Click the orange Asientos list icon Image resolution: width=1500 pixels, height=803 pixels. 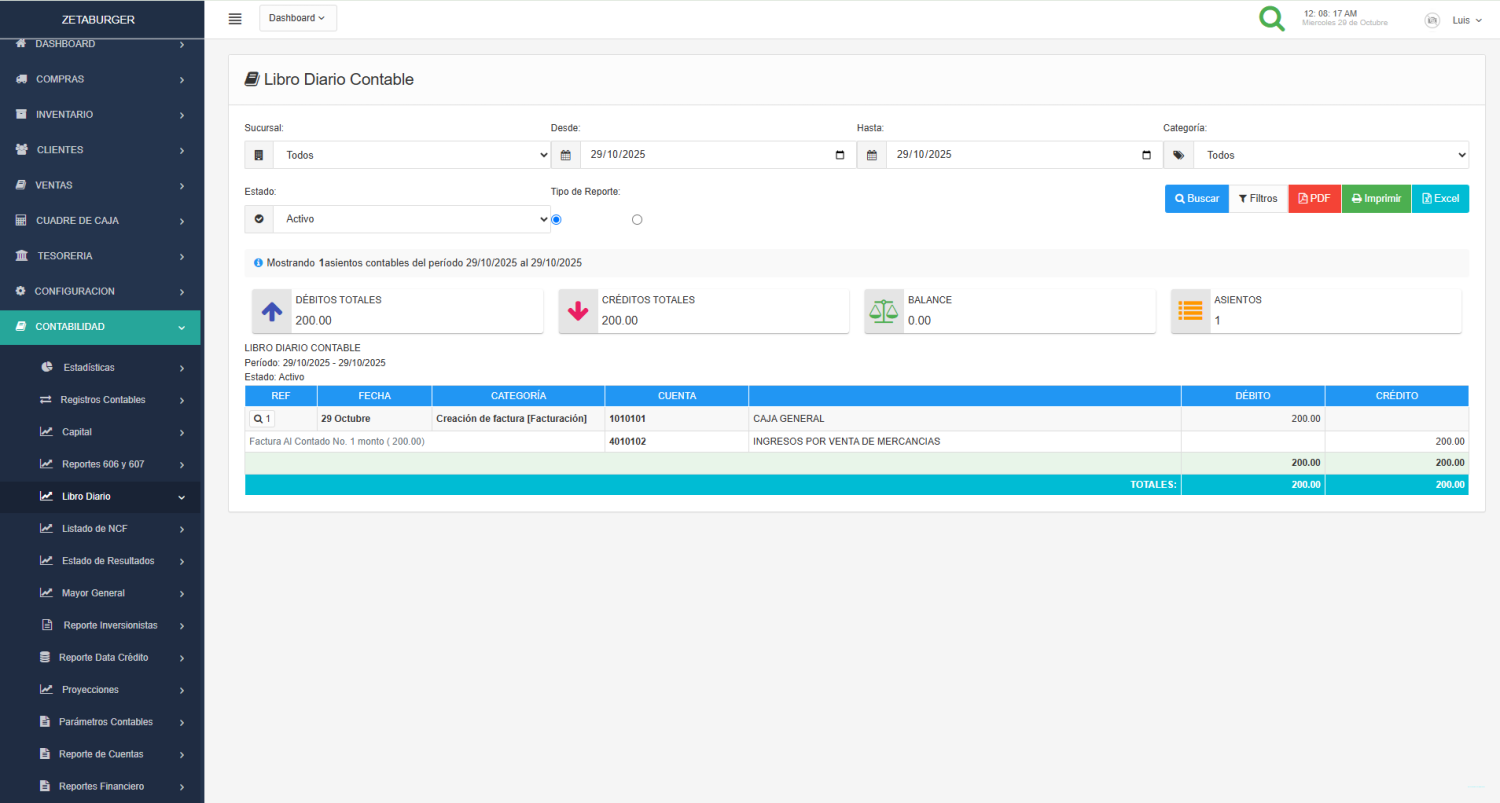click(1190, 311)
